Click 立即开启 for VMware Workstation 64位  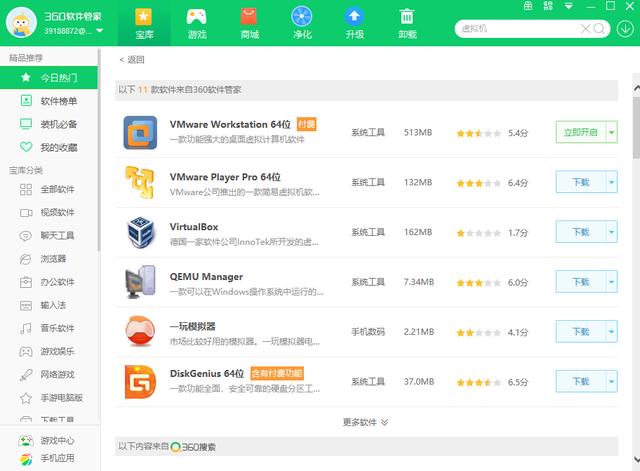(580, 132)
